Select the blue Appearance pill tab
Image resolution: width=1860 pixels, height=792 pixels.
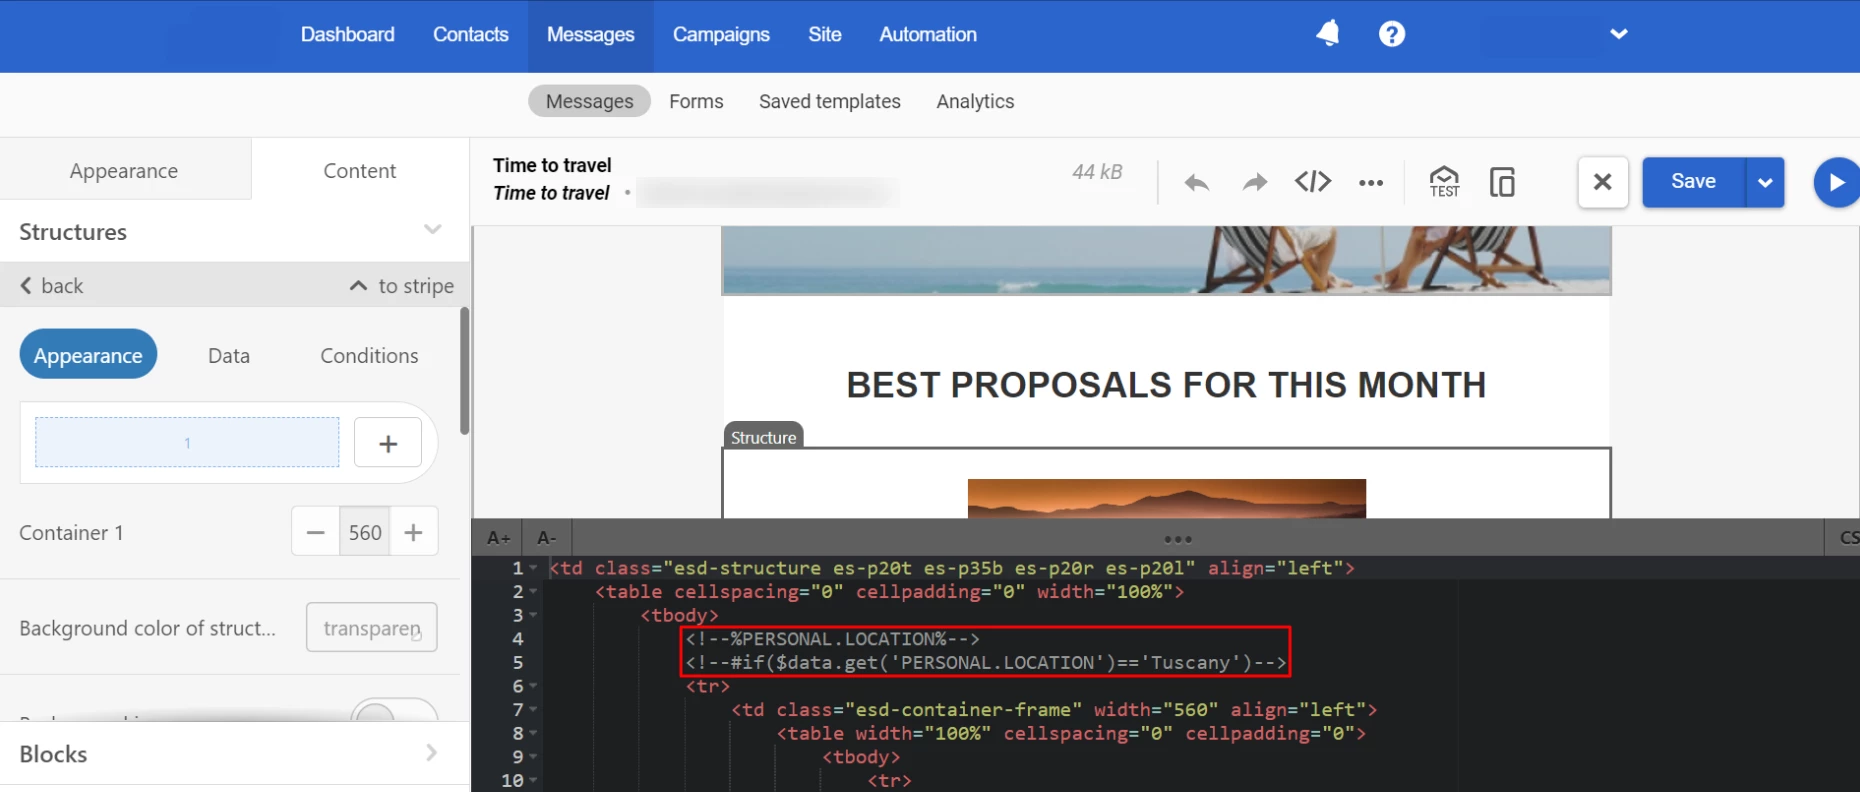(x=88, y=355)
